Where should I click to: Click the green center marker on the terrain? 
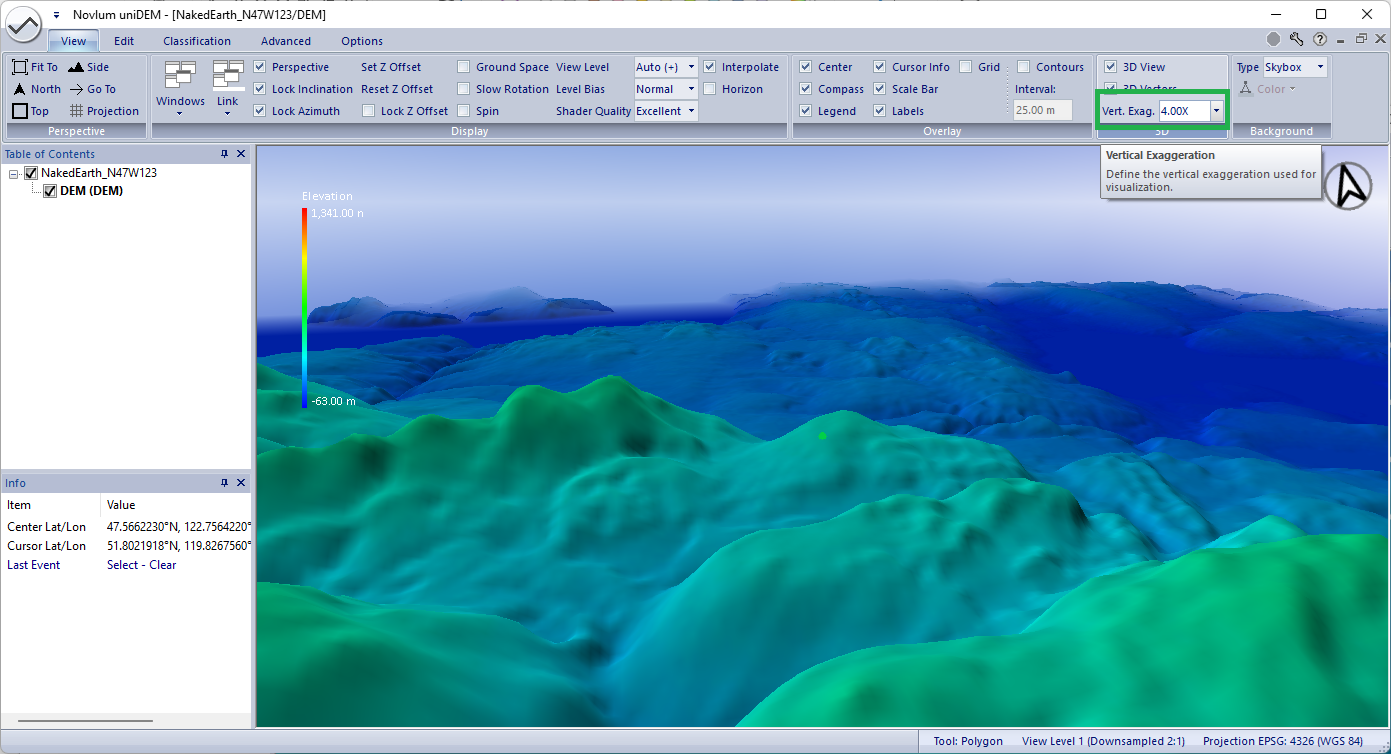click(x=823, y=436)
